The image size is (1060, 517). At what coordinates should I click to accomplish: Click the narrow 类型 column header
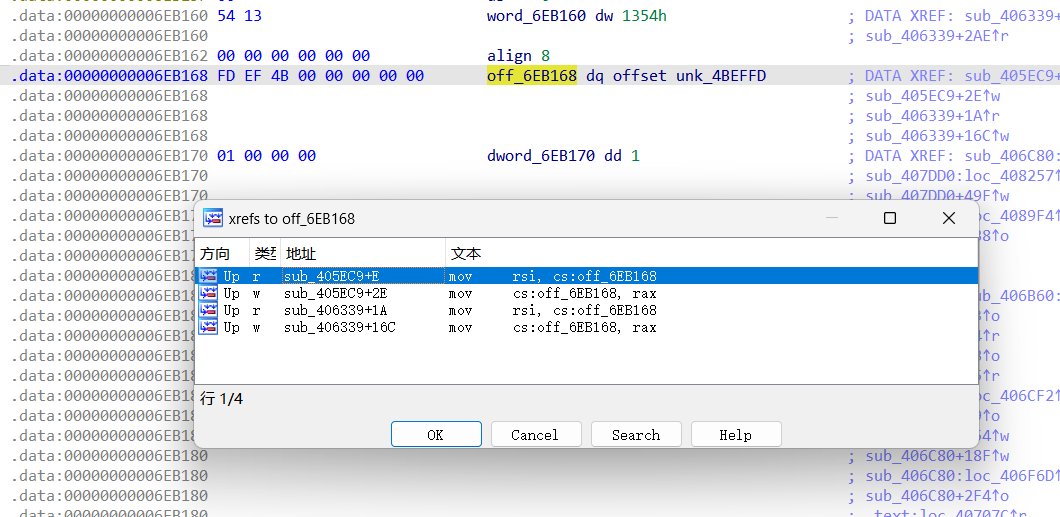click(264, 254)
